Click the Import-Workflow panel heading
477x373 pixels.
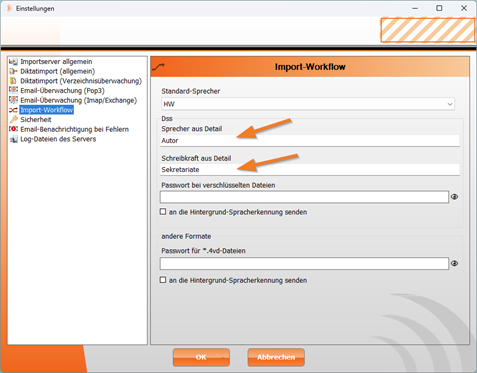point(310,67)
